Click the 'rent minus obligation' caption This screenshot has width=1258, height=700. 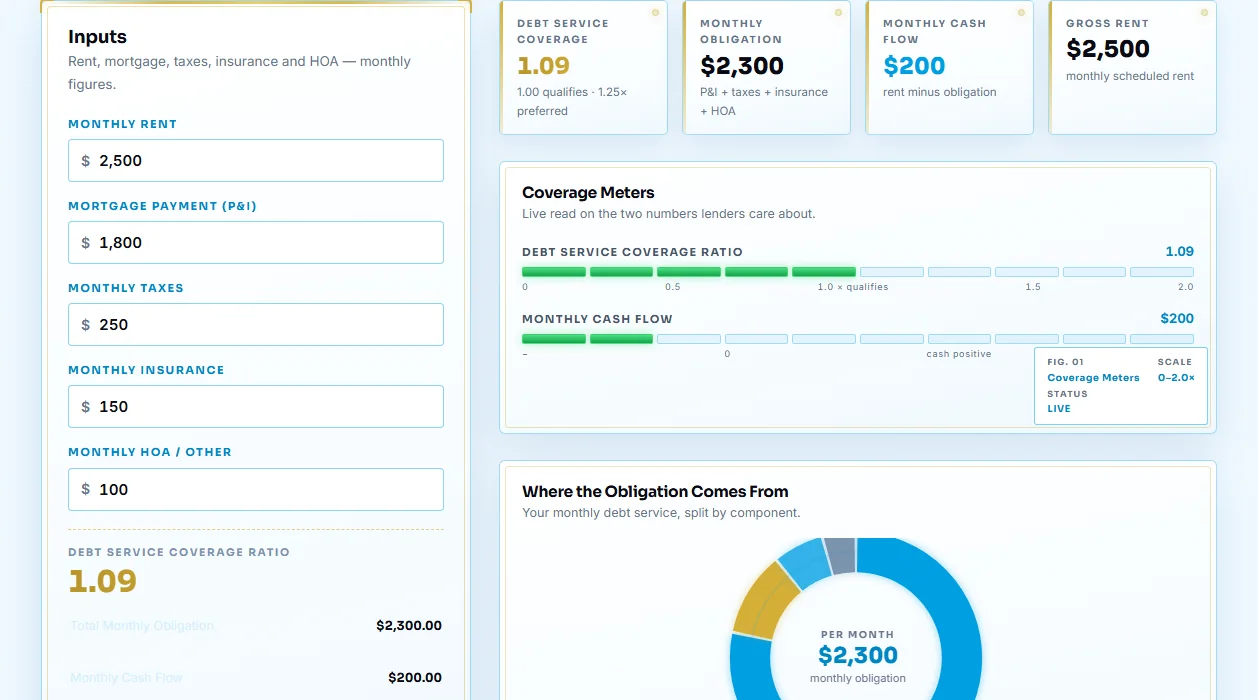coord(940,92)
